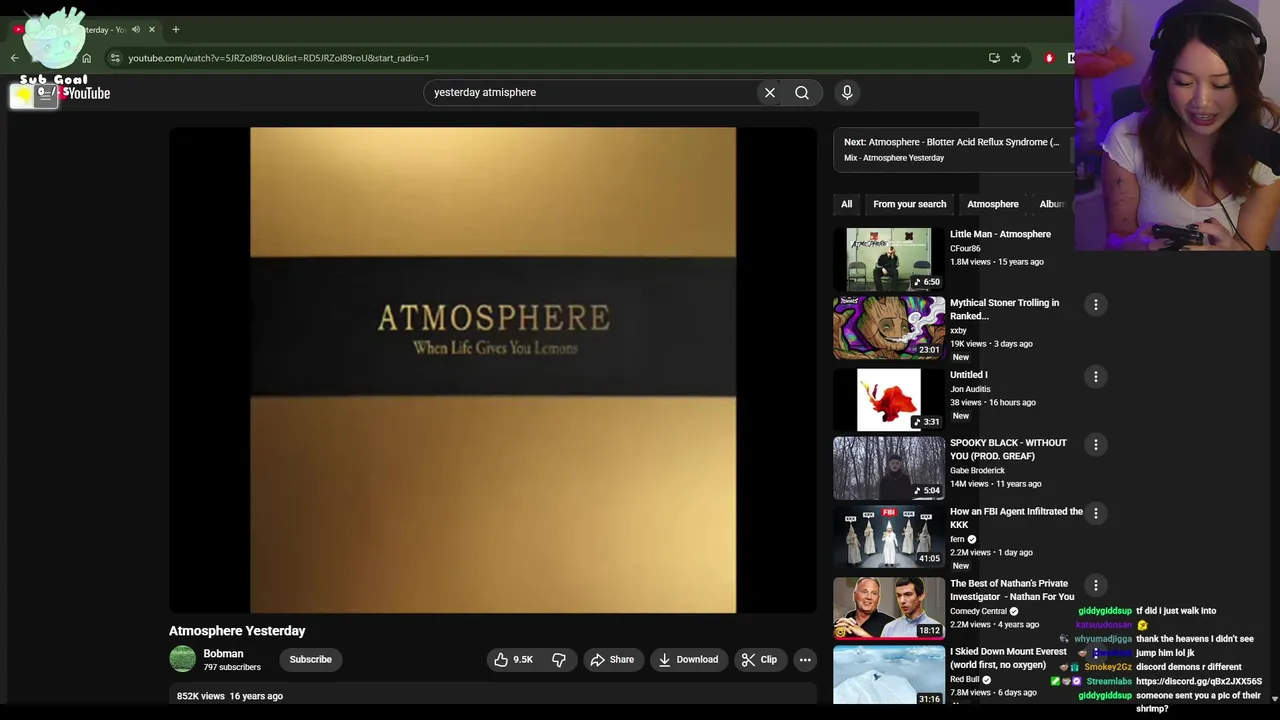Select the From your search chip
The height and width of the screenshot is (720, 1280).
(909, 204)
